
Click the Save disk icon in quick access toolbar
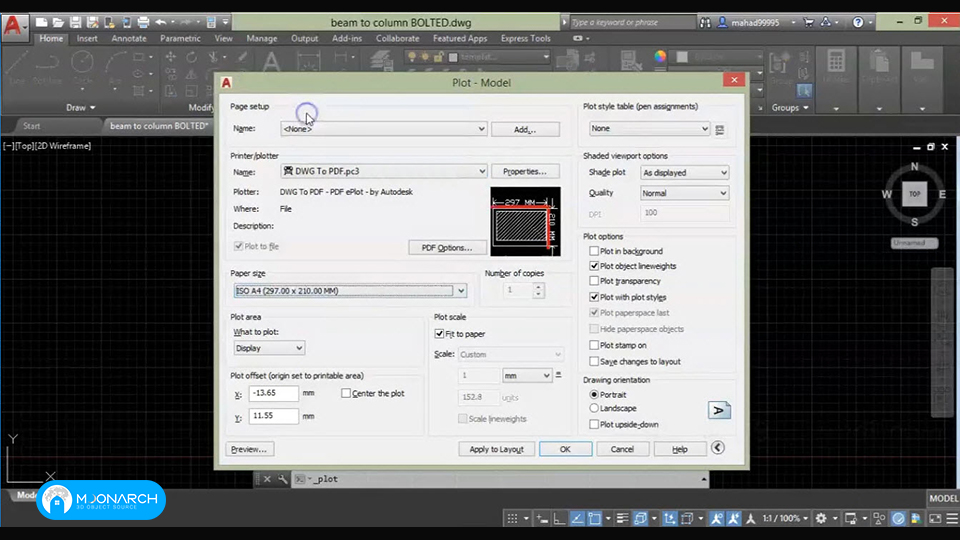(75, 23)
